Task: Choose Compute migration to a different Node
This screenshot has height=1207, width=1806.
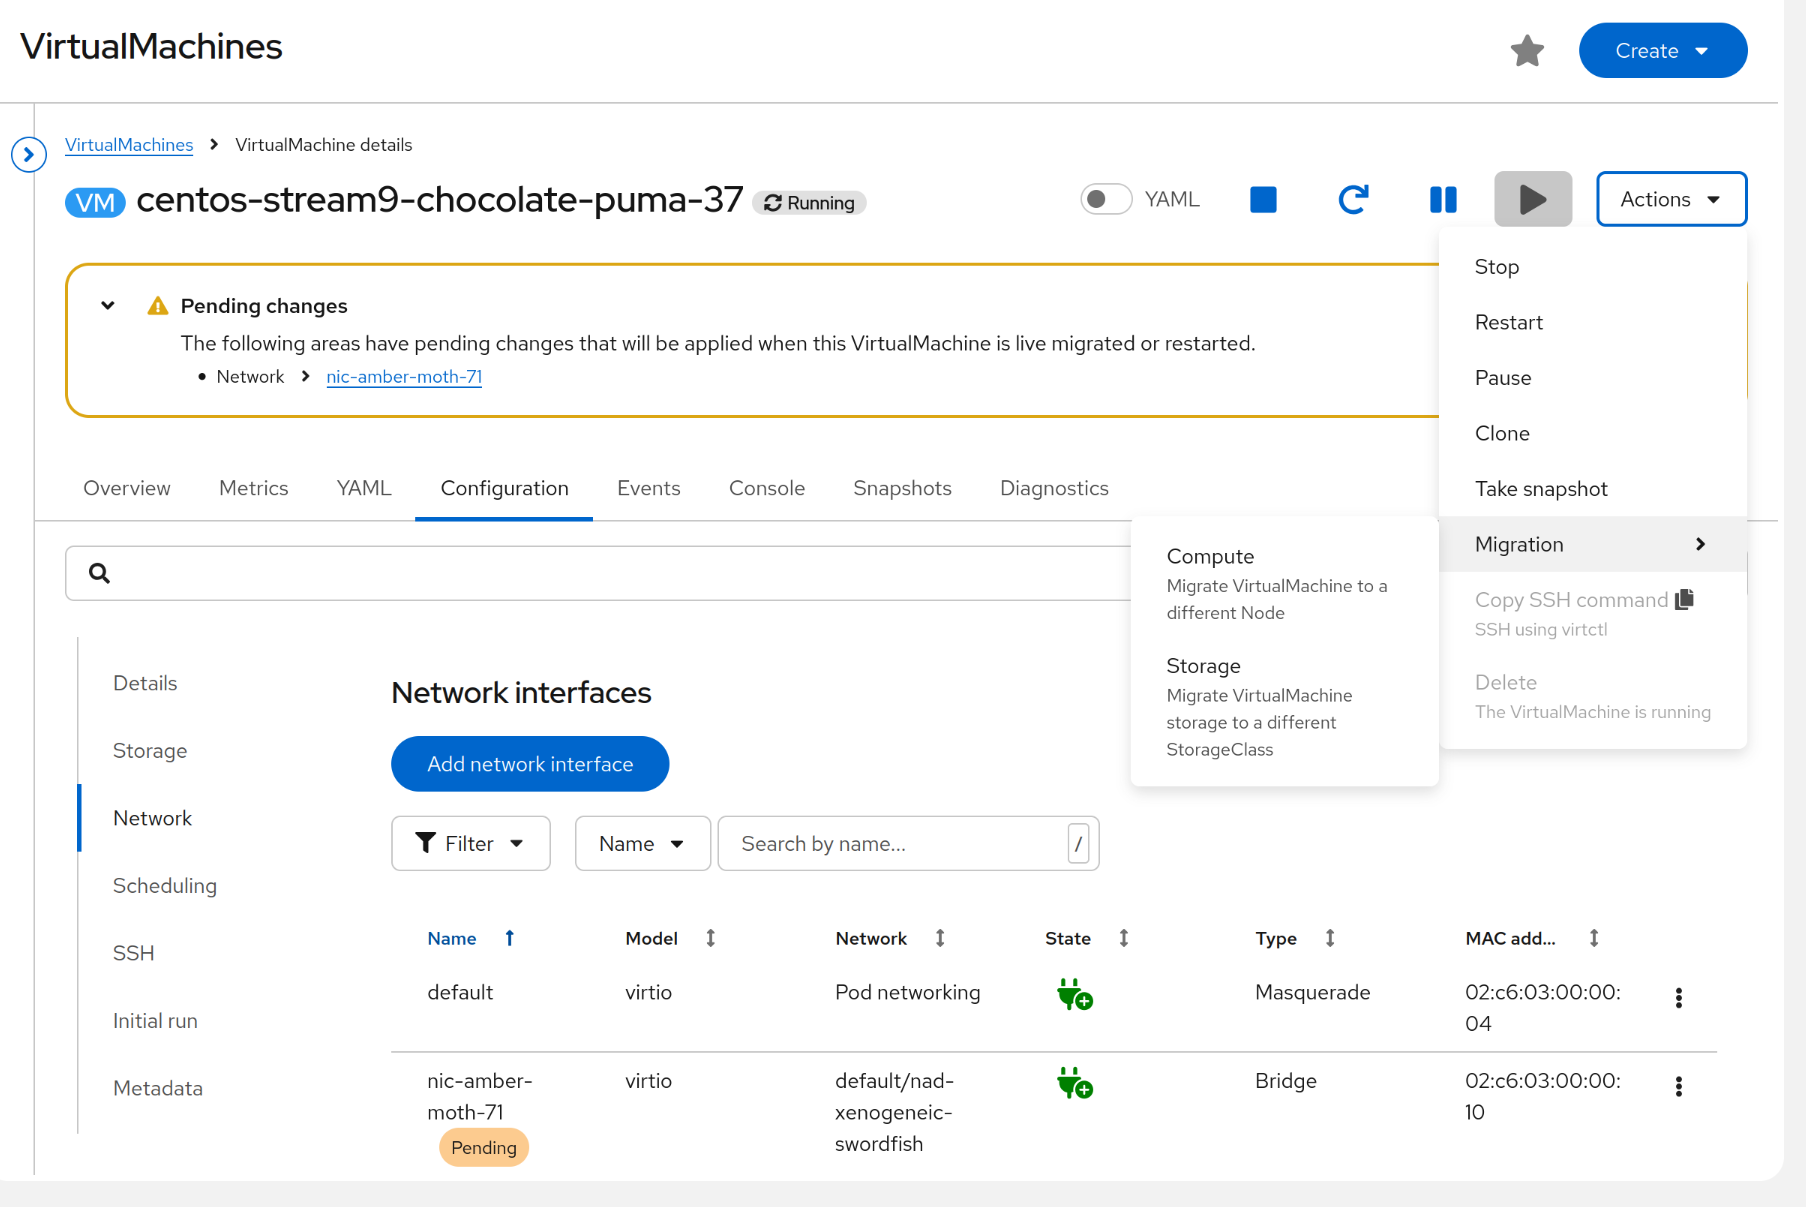Action: 1276,584
